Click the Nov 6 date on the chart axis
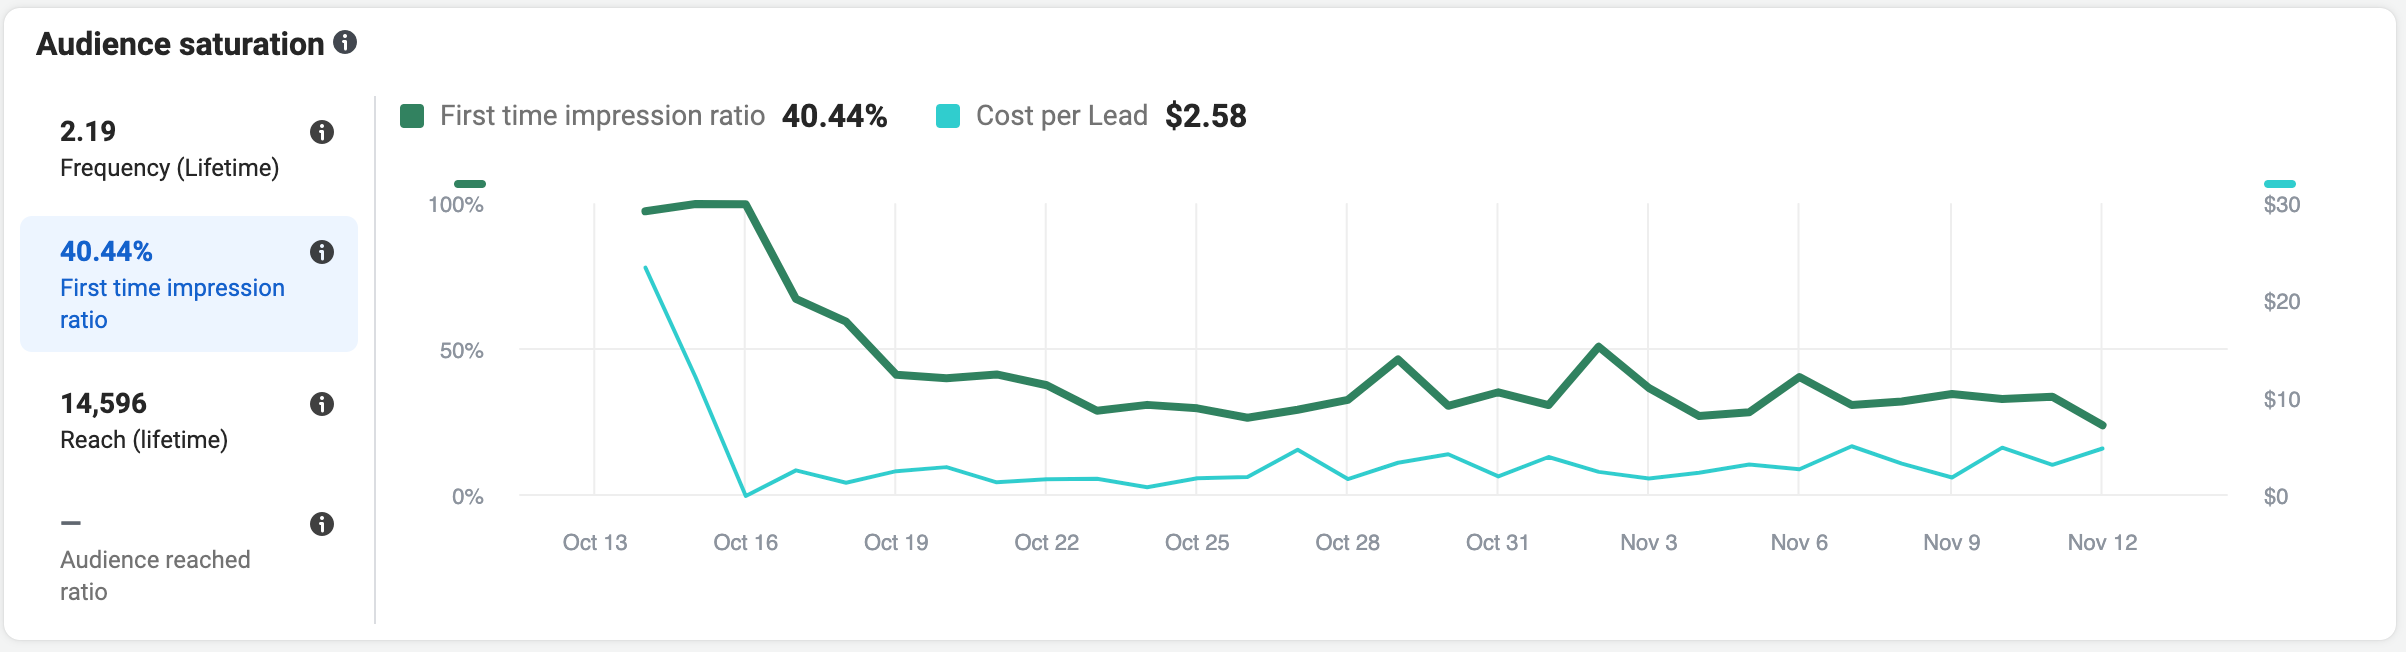This screenshot has height=652, width=2406. point(1799,542)
